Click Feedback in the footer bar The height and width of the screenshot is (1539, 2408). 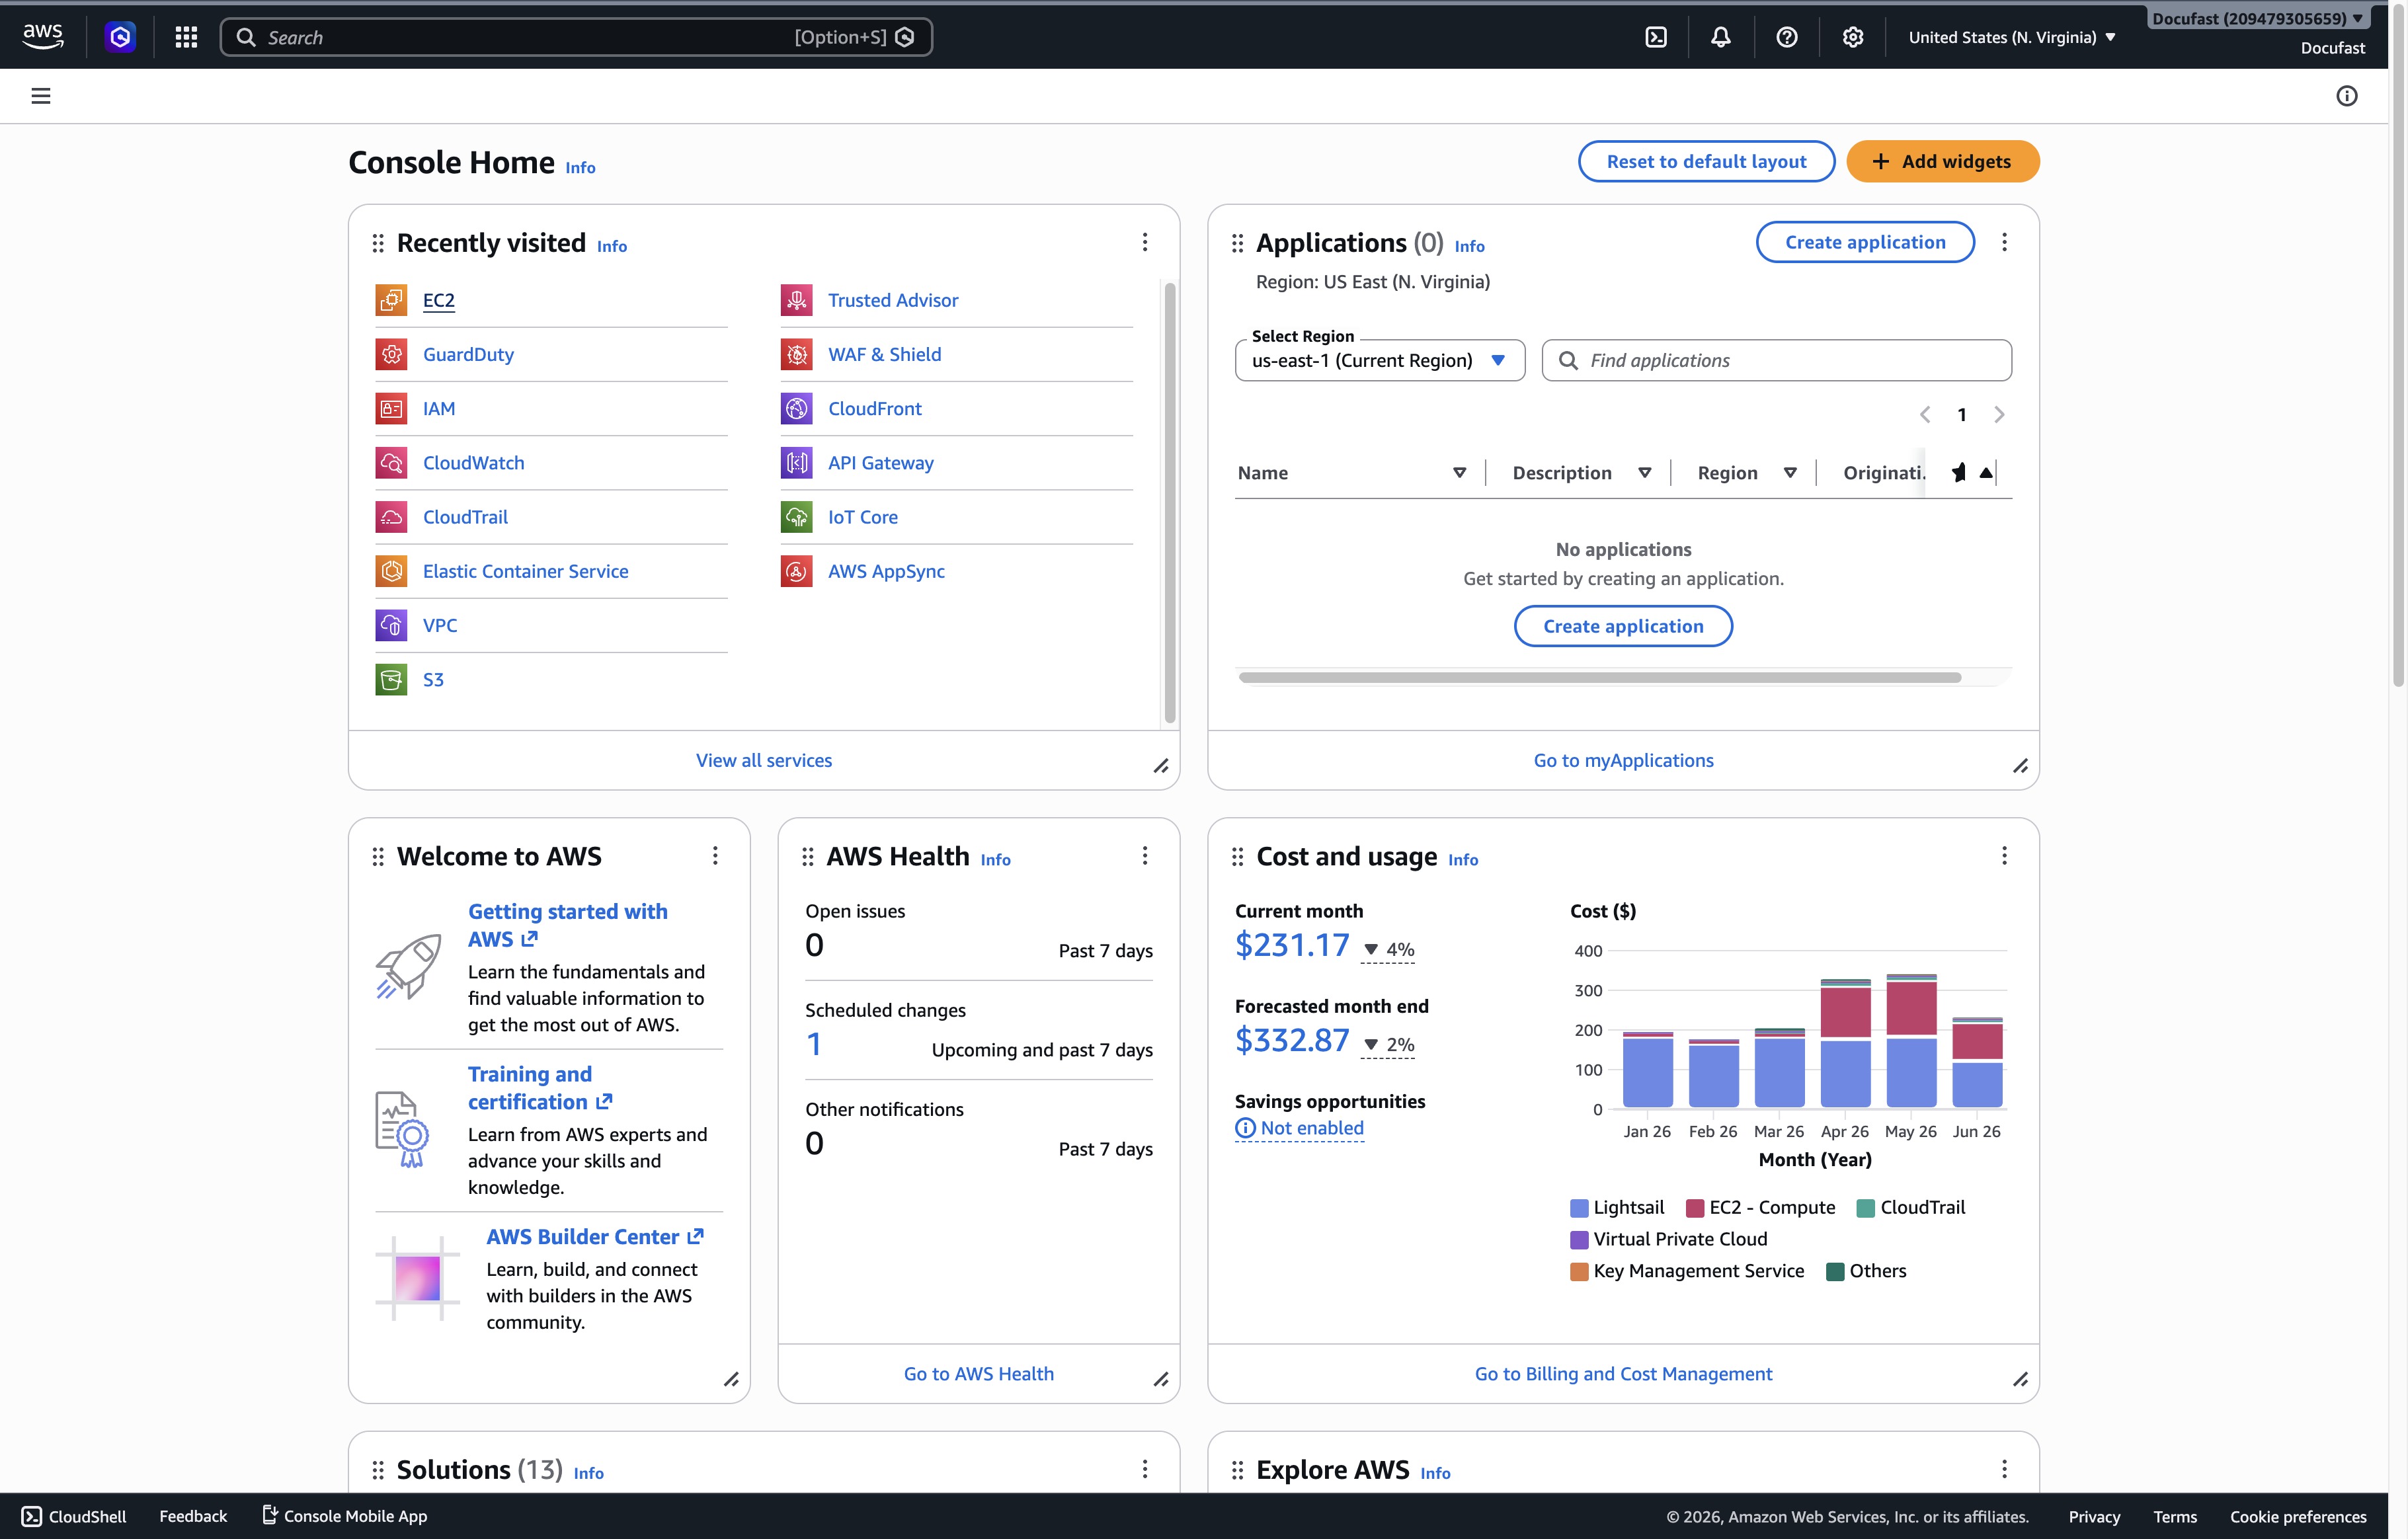(x=193, y=1516)
